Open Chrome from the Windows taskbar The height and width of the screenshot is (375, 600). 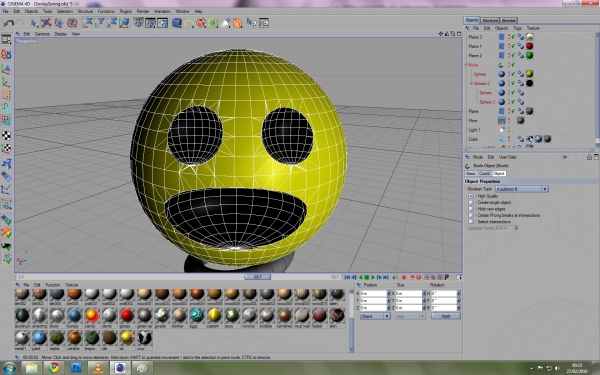point(54,368)
